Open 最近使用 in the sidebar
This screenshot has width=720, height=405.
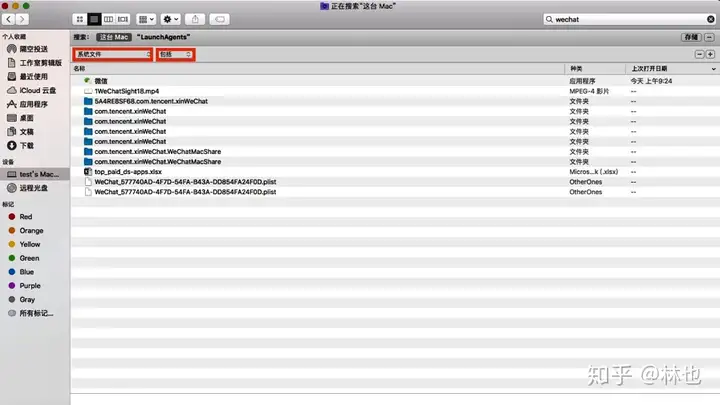[35, 77]
